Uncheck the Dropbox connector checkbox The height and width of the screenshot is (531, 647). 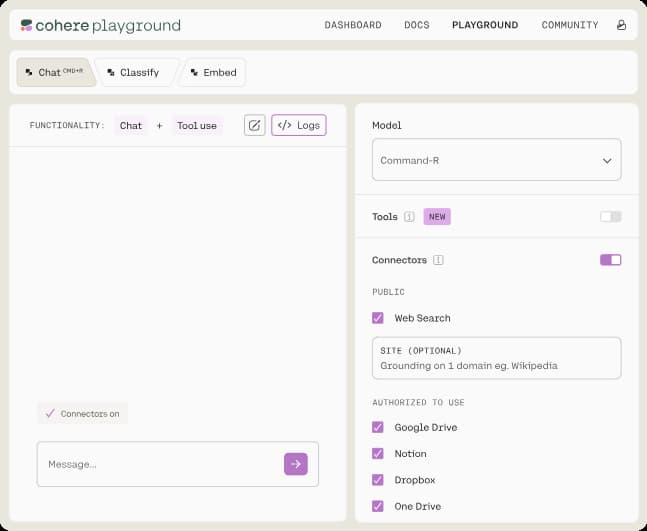(378, 480)
